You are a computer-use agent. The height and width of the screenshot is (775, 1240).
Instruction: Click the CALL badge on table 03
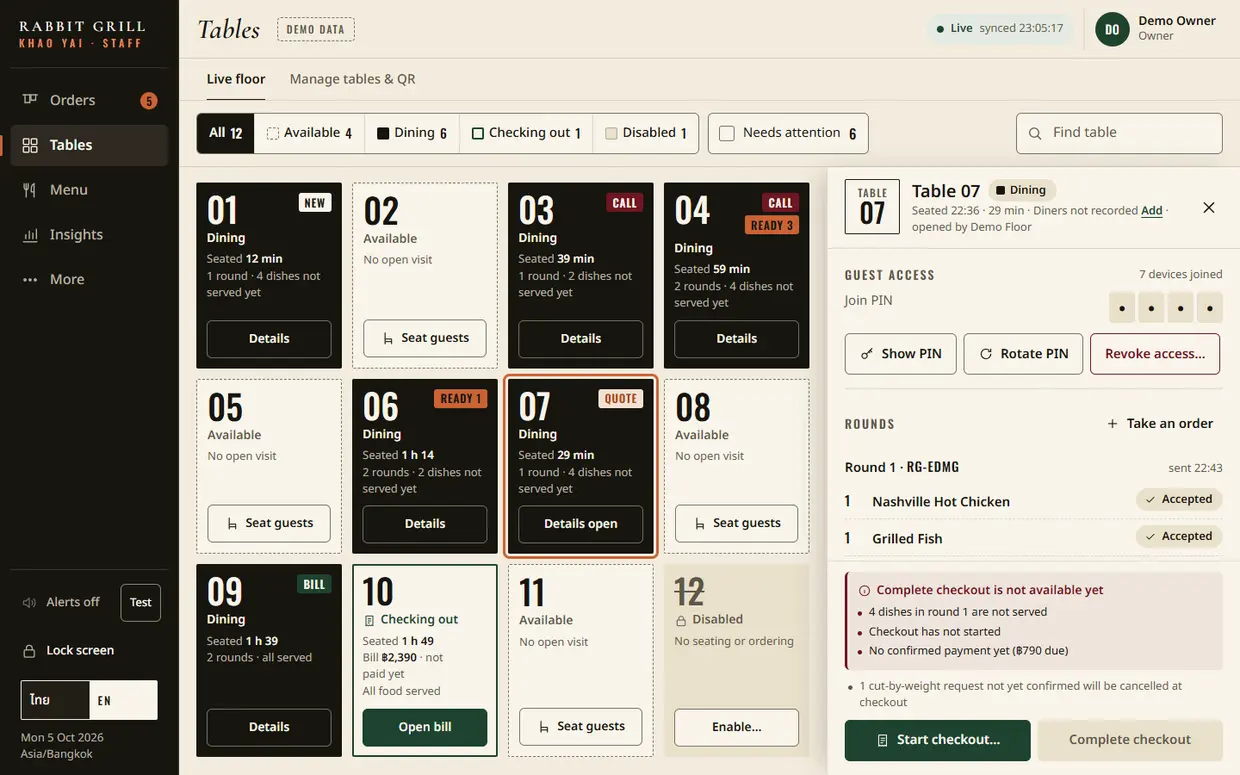pyautogui.click(x=625, y=203)
